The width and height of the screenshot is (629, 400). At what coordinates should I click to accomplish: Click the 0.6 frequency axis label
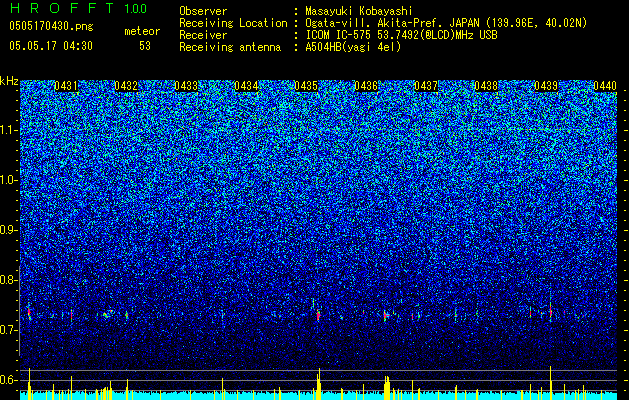coord(9,380)
